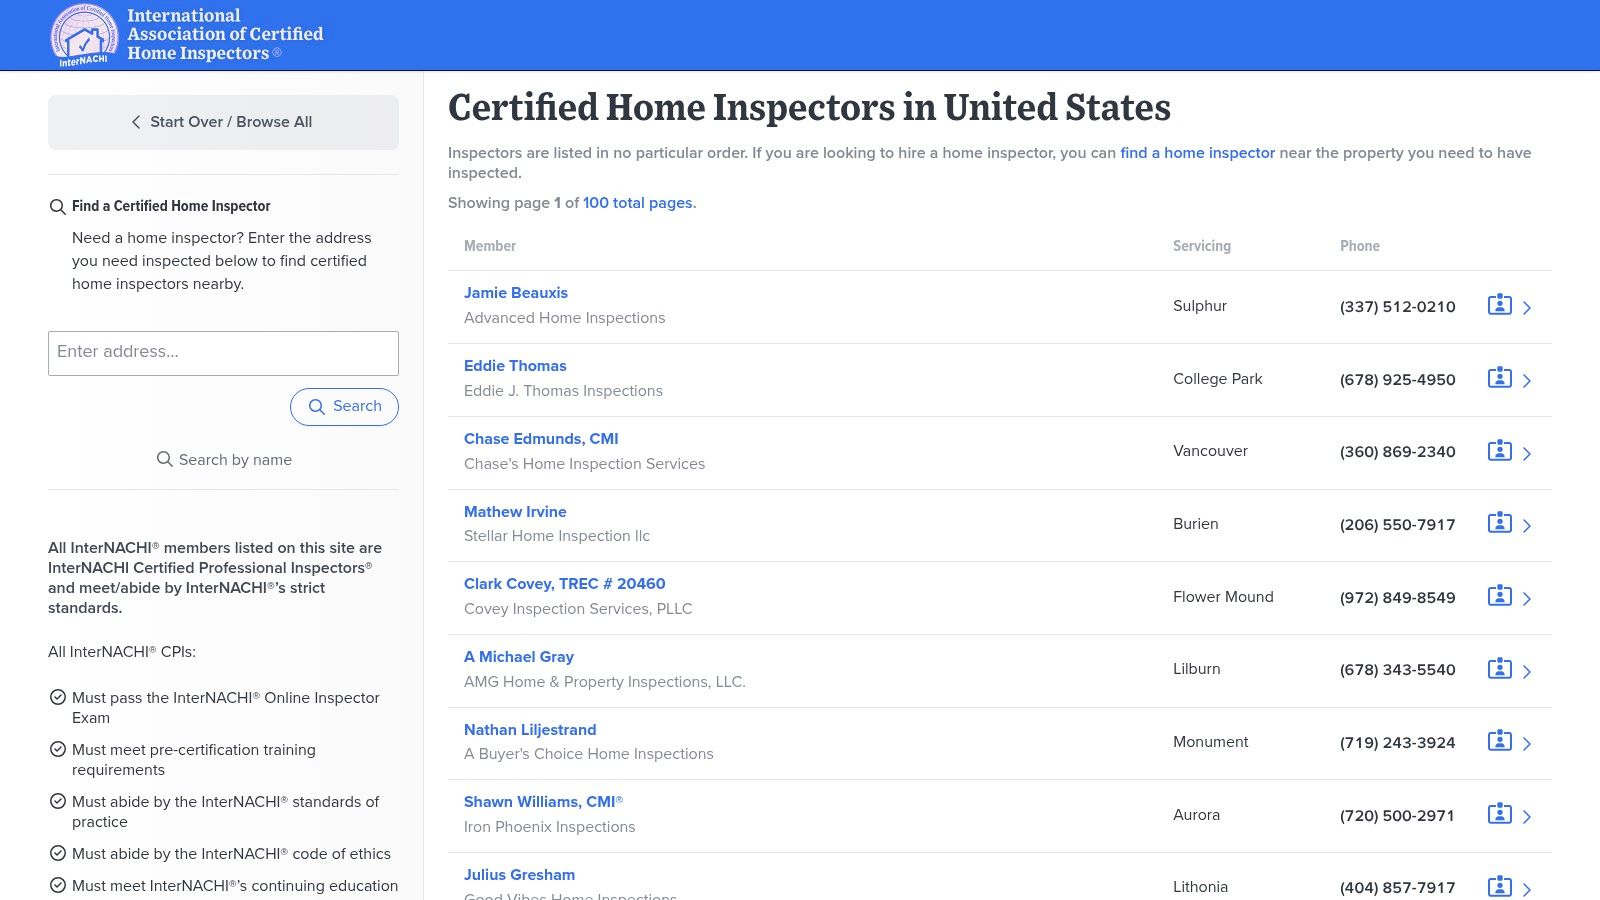Open contact card icon for Chase Edmunds
Screen dimensions: 1600x900
(1500, 451)
